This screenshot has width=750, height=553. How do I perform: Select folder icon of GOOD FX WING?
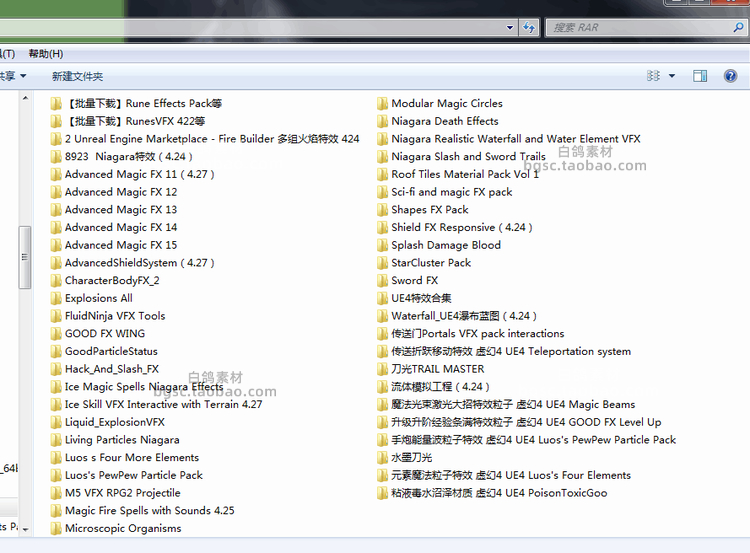point(56,333)
